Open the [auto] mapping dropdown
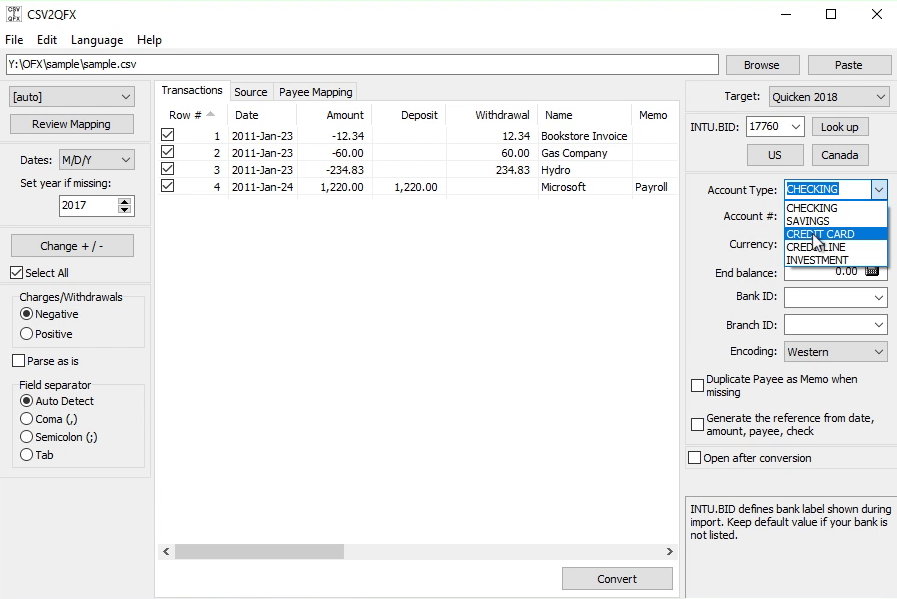This screenshot has height=599, width=897. point(72,97)
